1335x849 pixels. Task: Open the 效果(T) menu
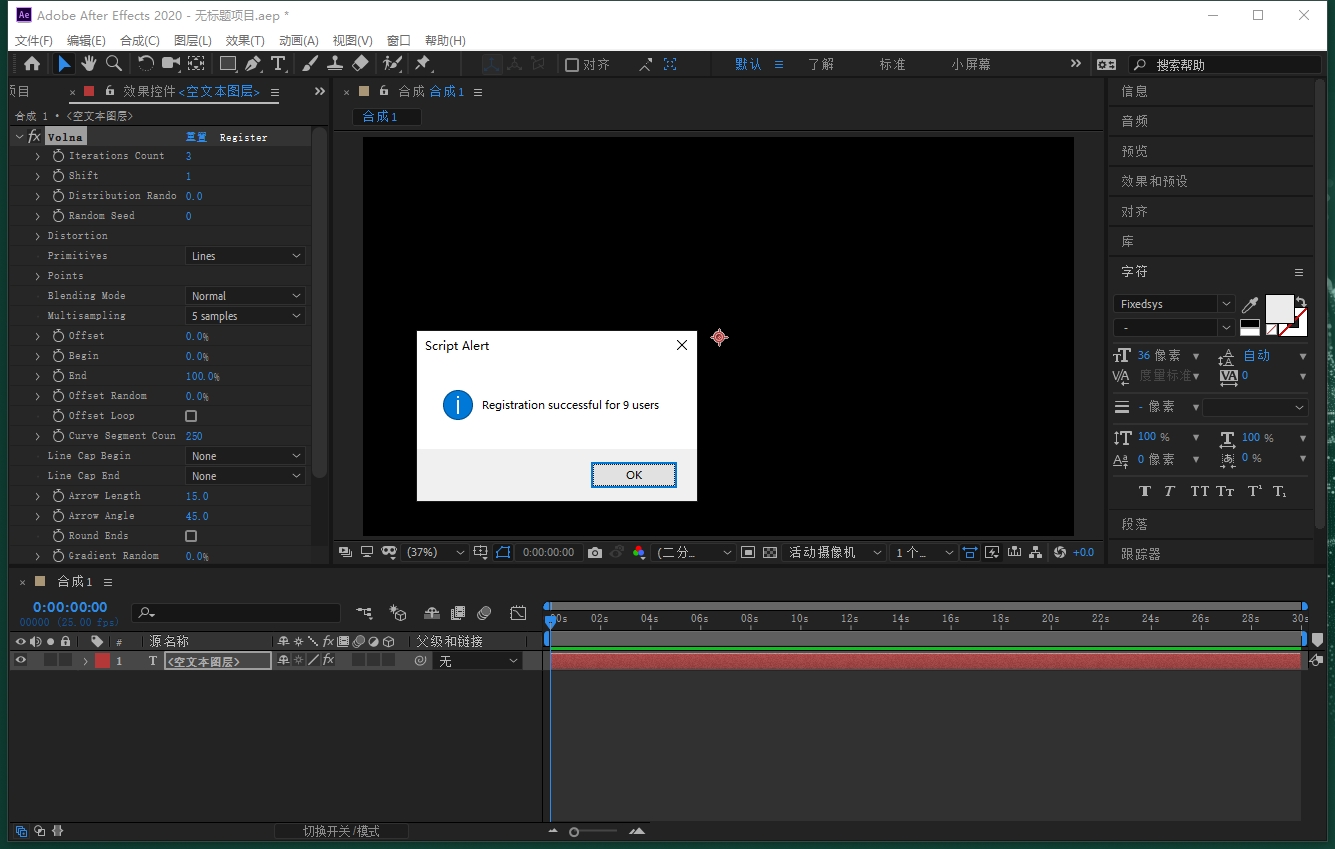tap(245, 41)
